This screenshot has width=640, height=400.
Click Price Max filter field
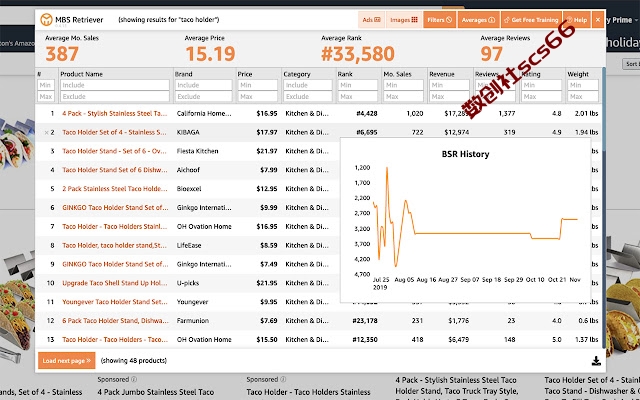[x=258, y=96]
